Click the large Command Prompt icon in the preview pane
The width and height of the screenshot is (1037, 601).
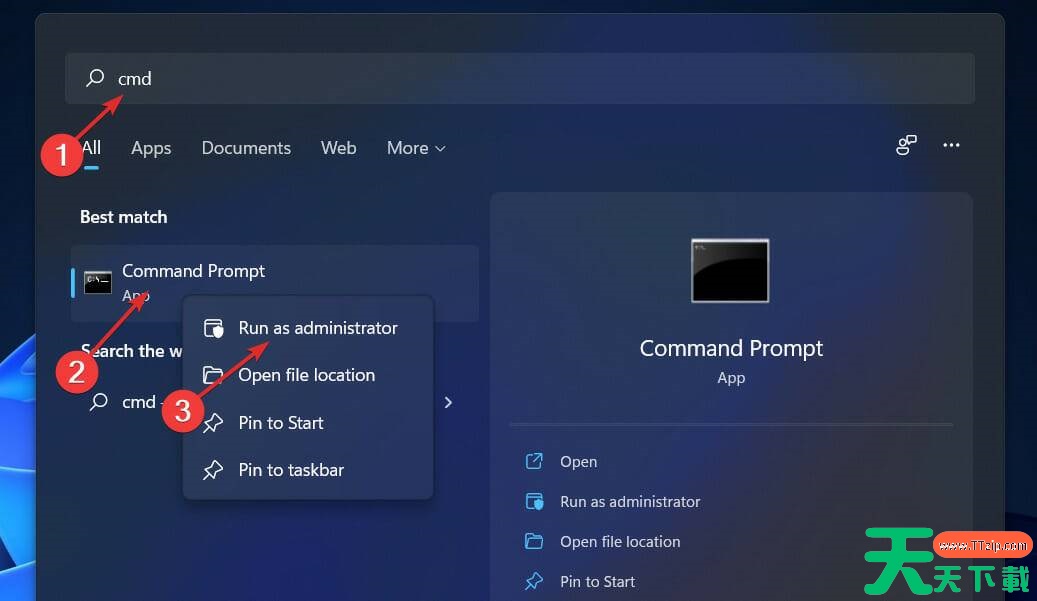730,271
